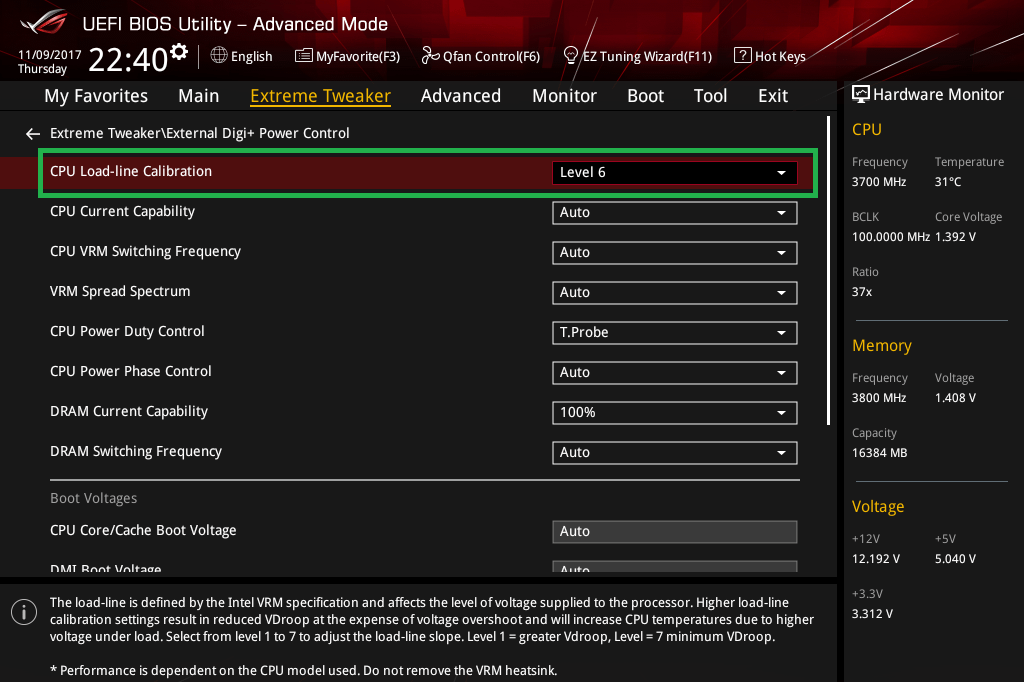Click the Boot Voltages section heading
1024x682 pixels.
coord(93,498)
